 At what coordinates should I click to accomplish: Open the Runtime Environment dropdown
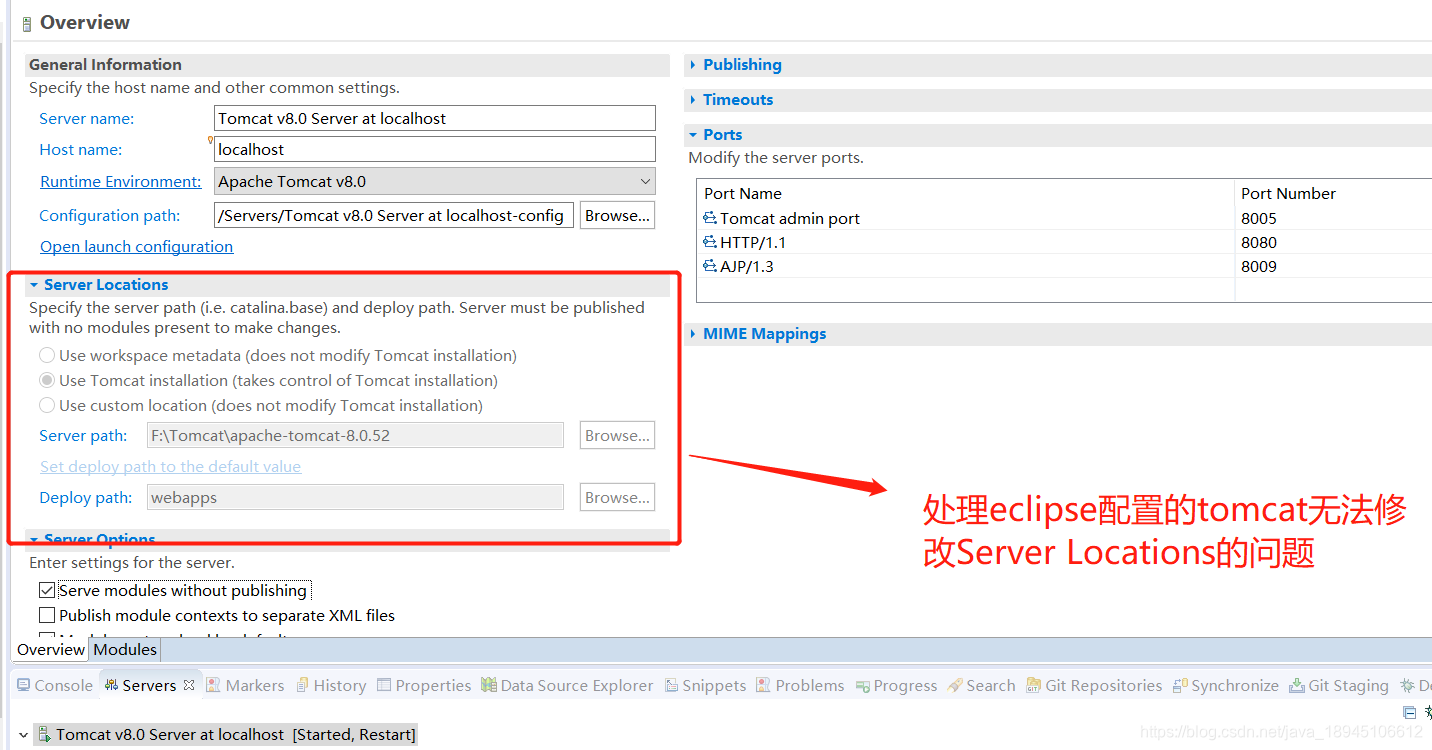tap(645, 181)
